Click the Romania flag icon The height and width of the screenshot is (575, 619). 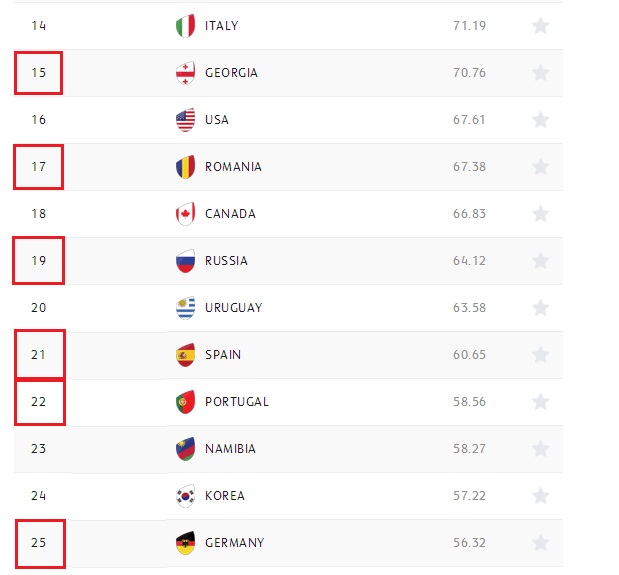click(185, 167)
